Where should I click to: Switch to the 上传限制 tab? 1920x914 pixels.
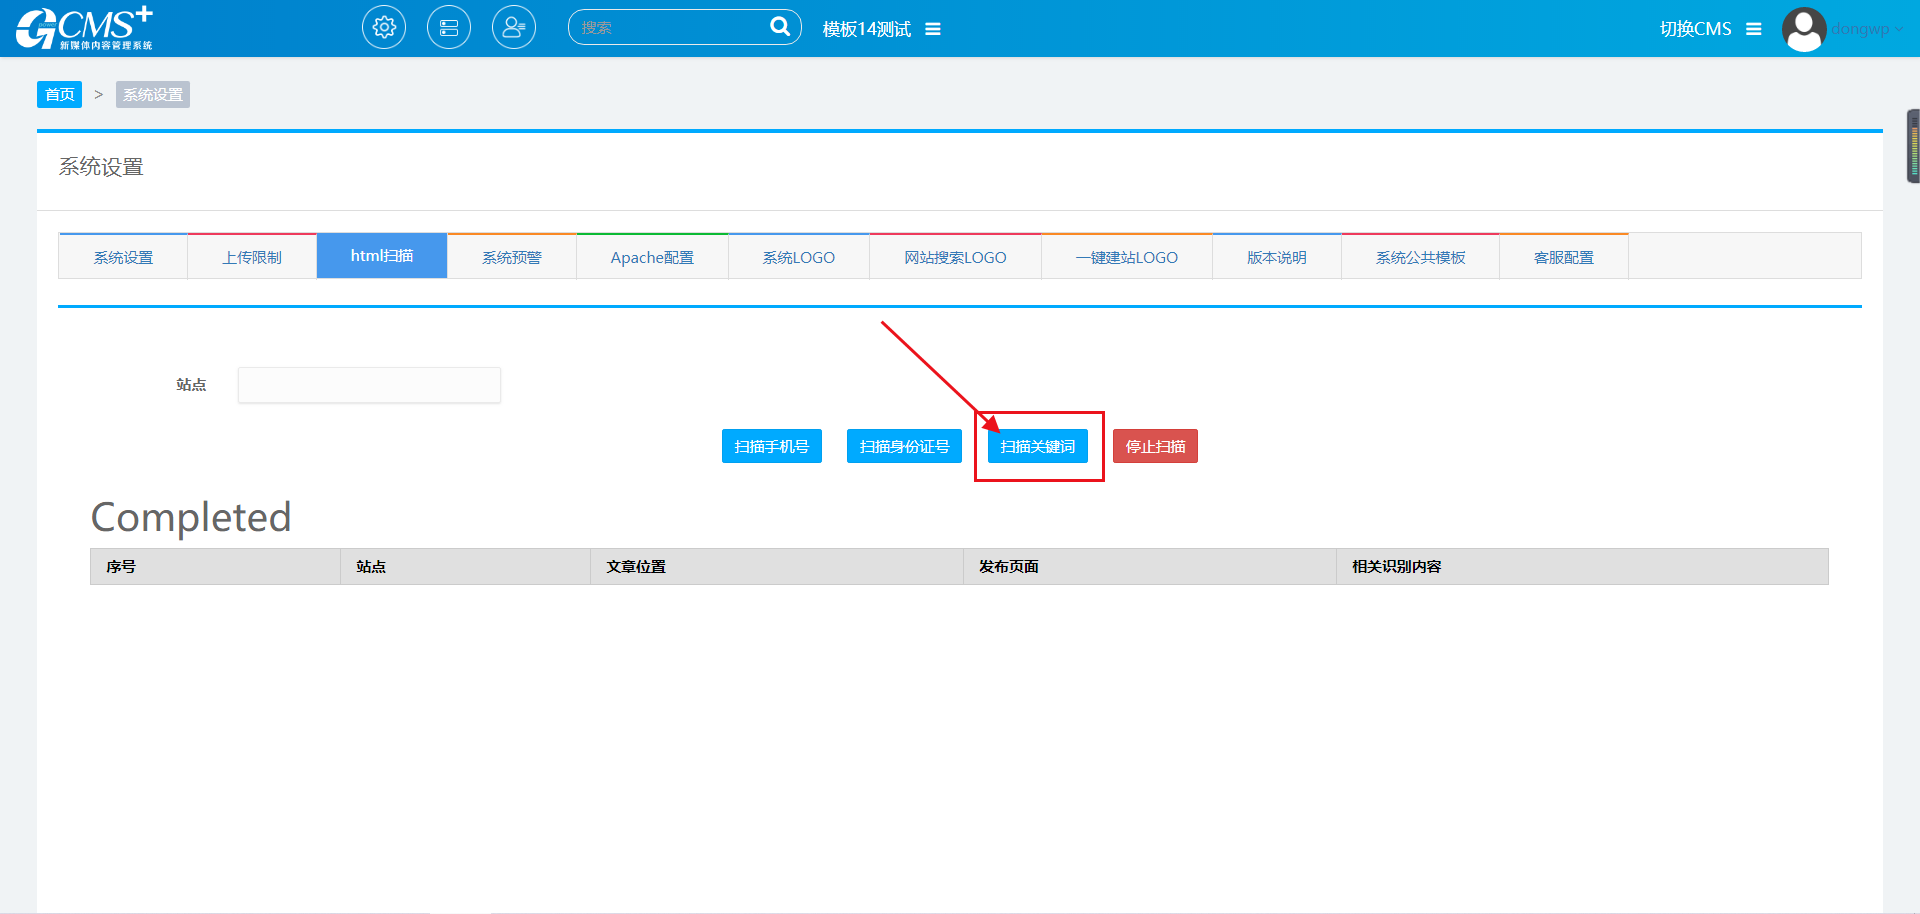252,257
